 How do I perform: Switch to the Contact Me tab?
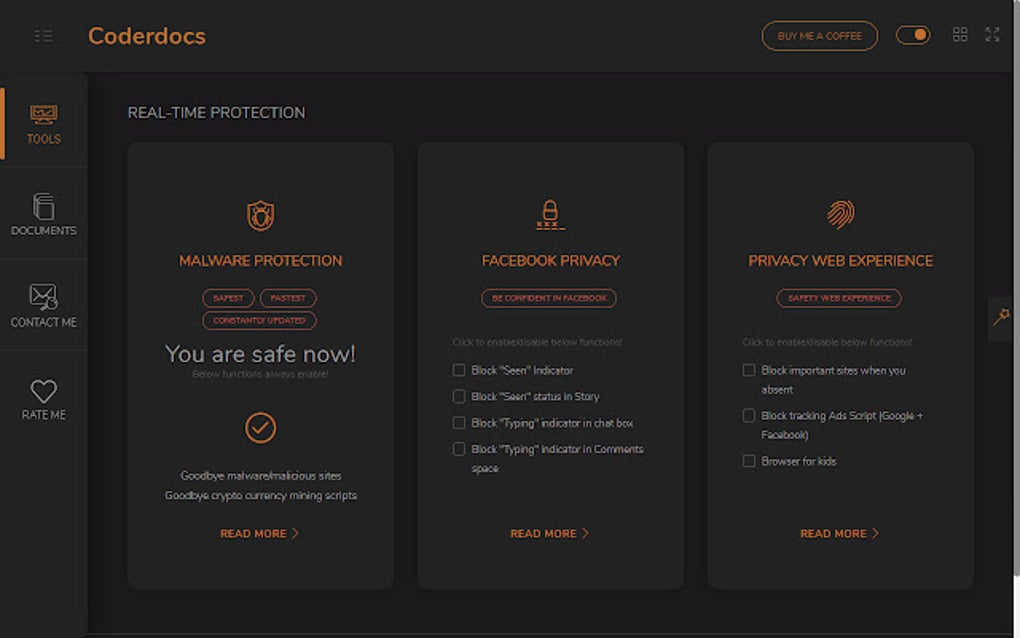point(43,306)
